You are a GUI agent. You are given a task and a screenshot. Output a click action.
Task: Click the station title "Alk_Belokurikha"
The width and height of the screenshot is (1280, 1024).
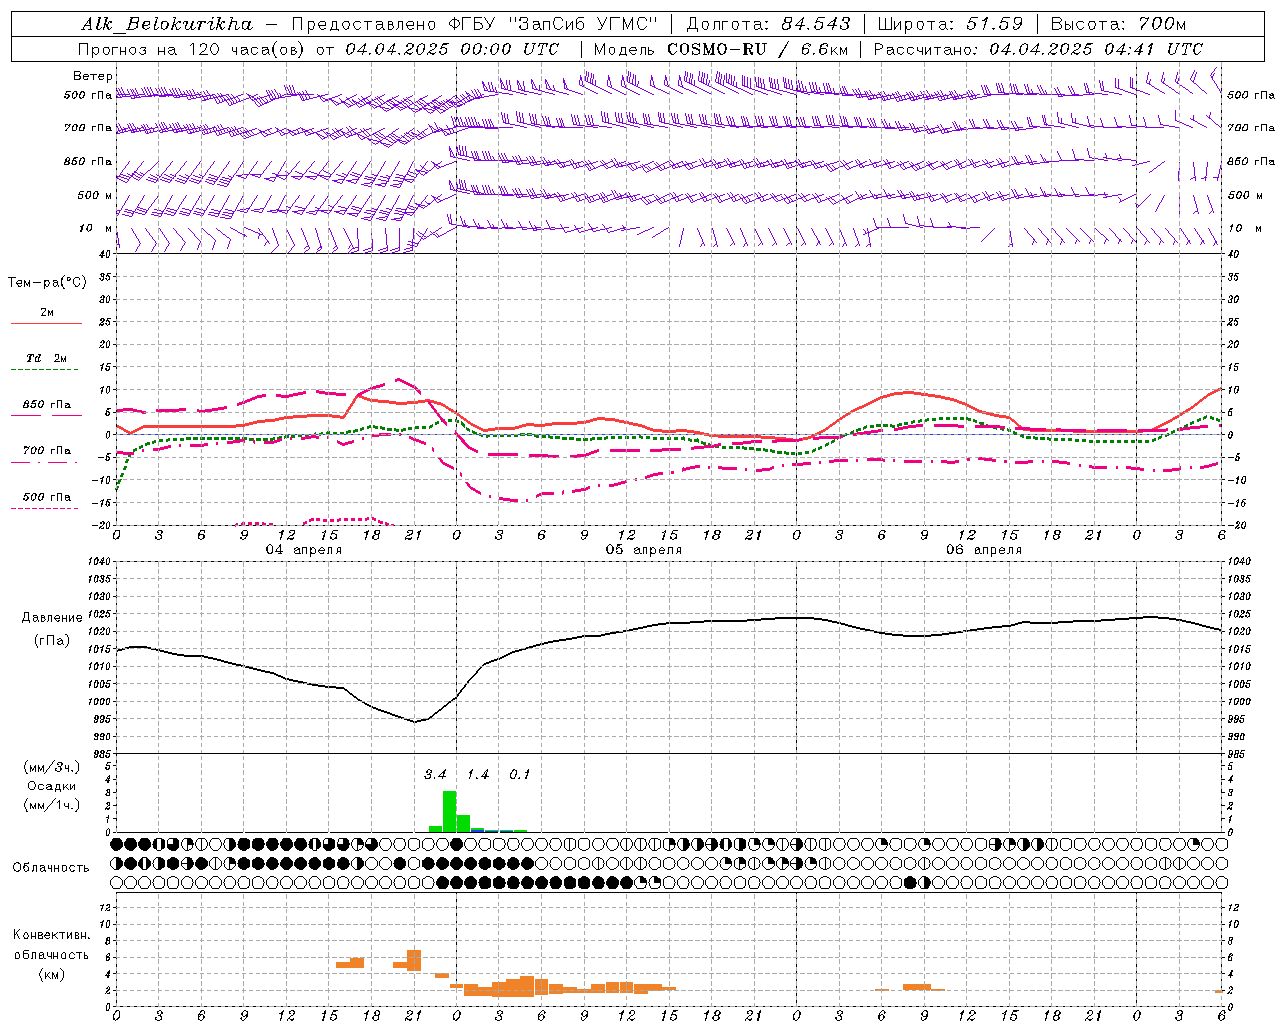pos(167,24)
